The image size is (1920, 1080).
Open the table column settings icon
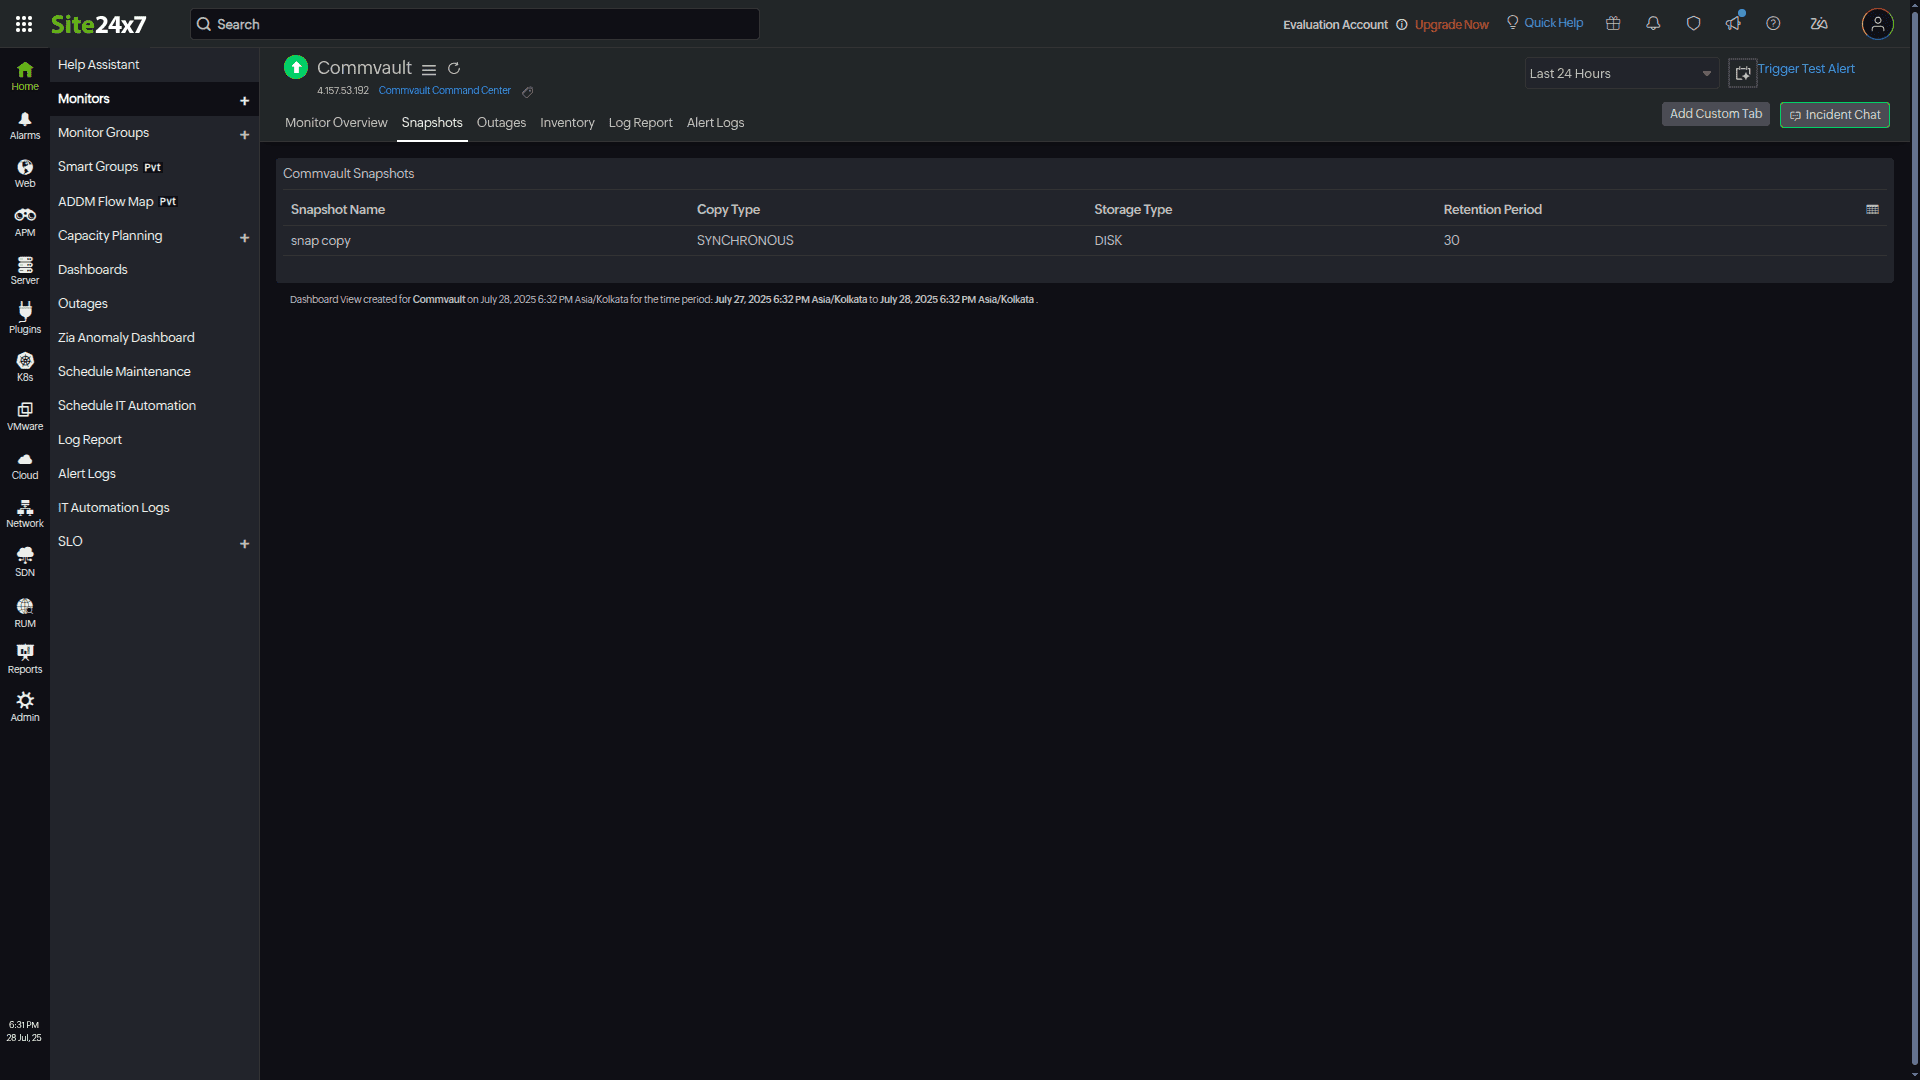(x=1872, y=210)
